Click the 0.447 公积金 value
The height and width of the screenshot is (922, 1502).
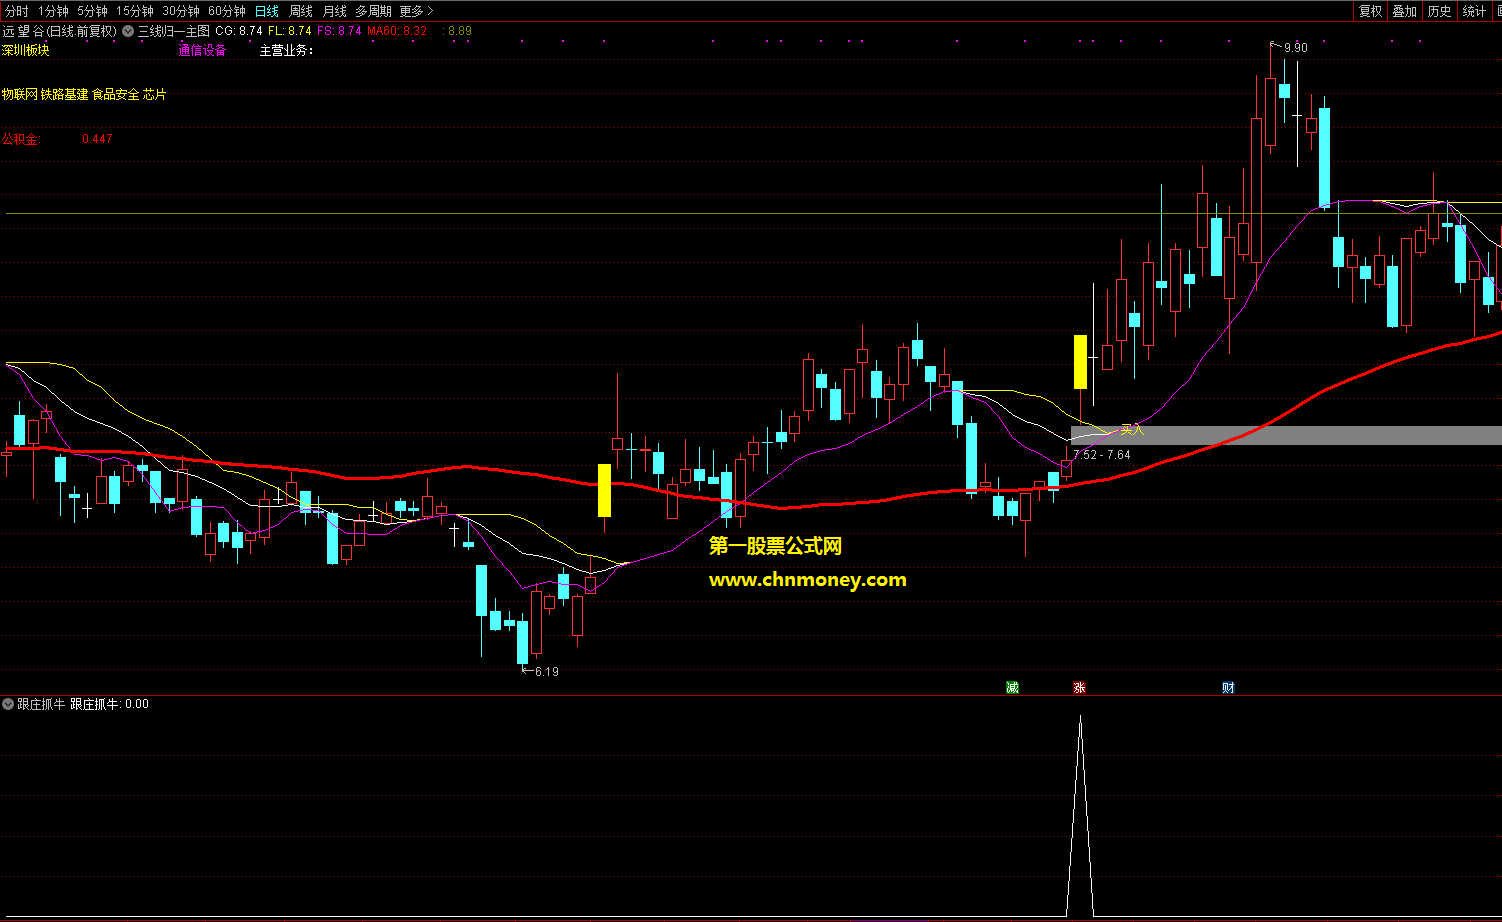click(97, 139)
